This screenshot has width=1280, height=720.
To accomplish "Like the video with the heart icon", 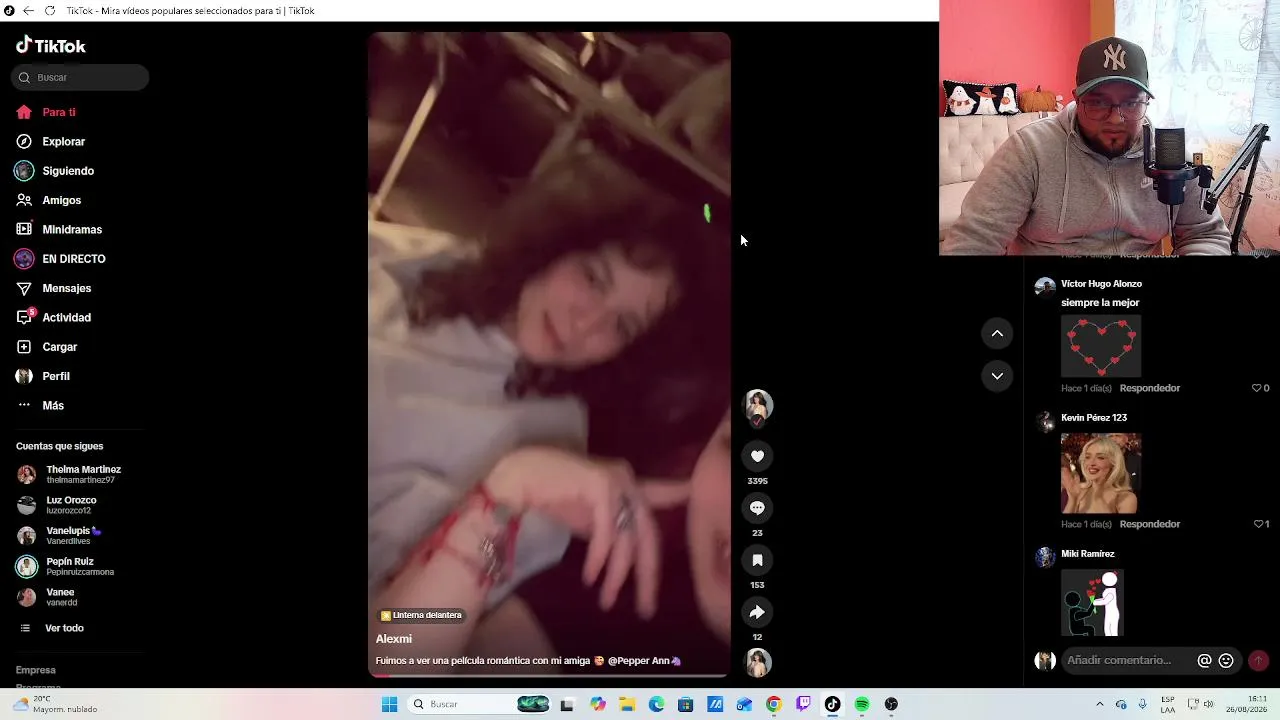I will coord(757,456).
